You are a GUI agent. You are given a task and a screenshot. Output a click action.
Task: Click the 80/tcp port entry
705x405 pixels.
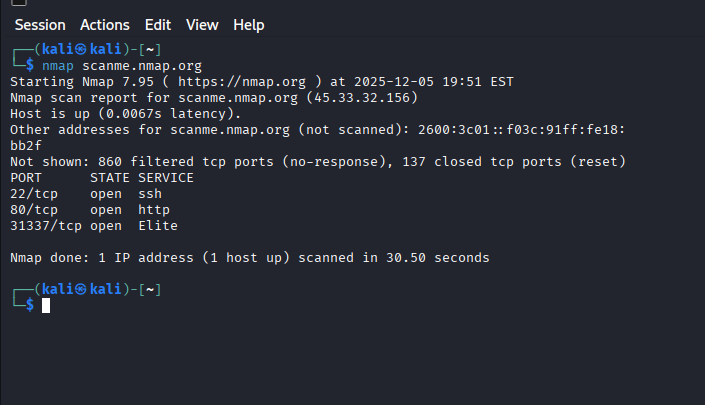[x=33, y=209]
